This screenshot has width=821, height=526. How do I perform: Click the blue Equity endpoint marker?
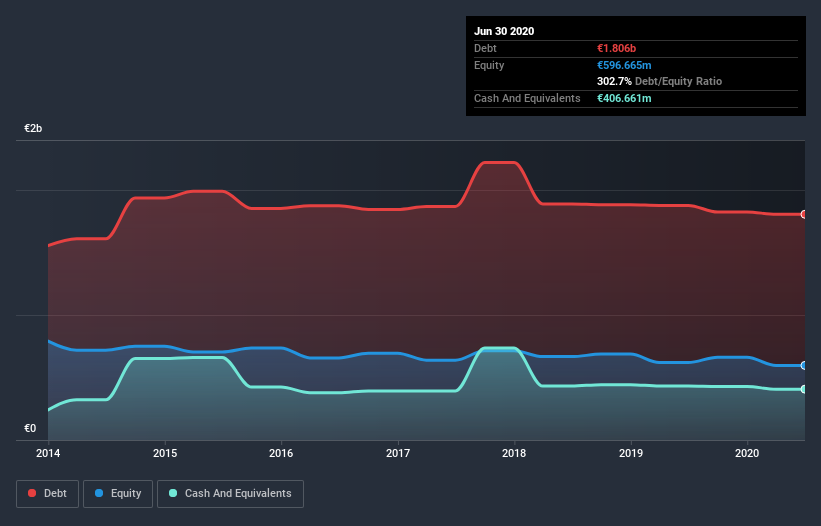click(x=804, y=365)
